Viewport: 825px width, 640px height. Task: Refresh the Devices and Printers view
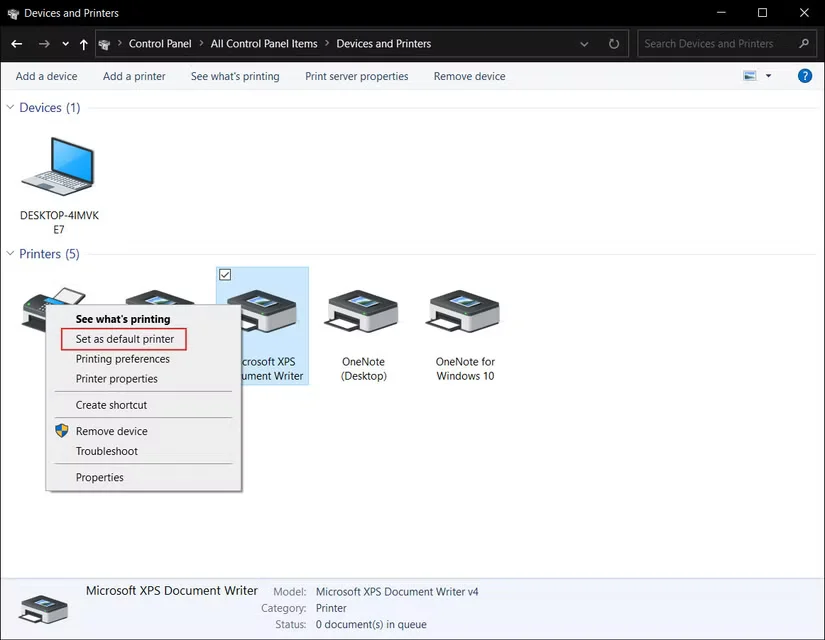614,44
